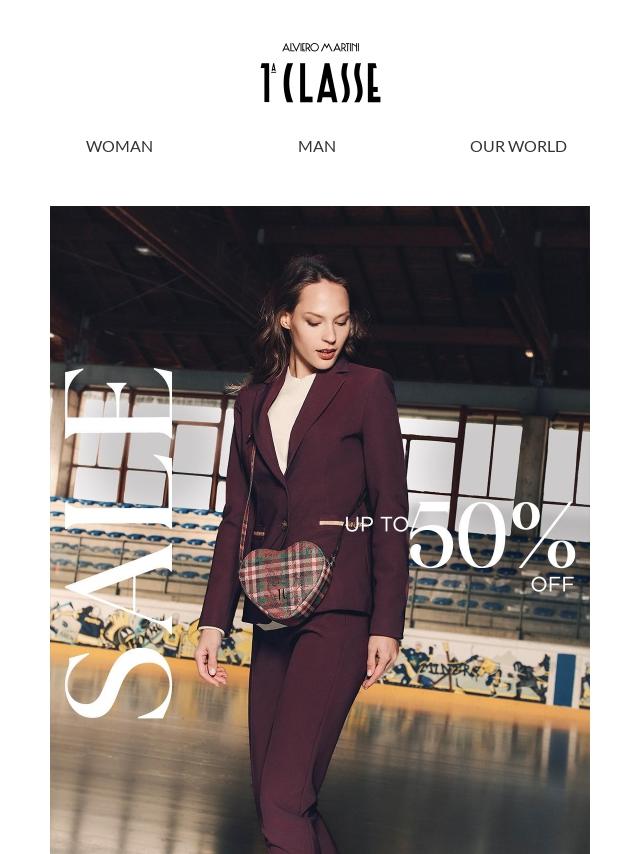Click the burgundy trousers on model

(x=305, y=730)
